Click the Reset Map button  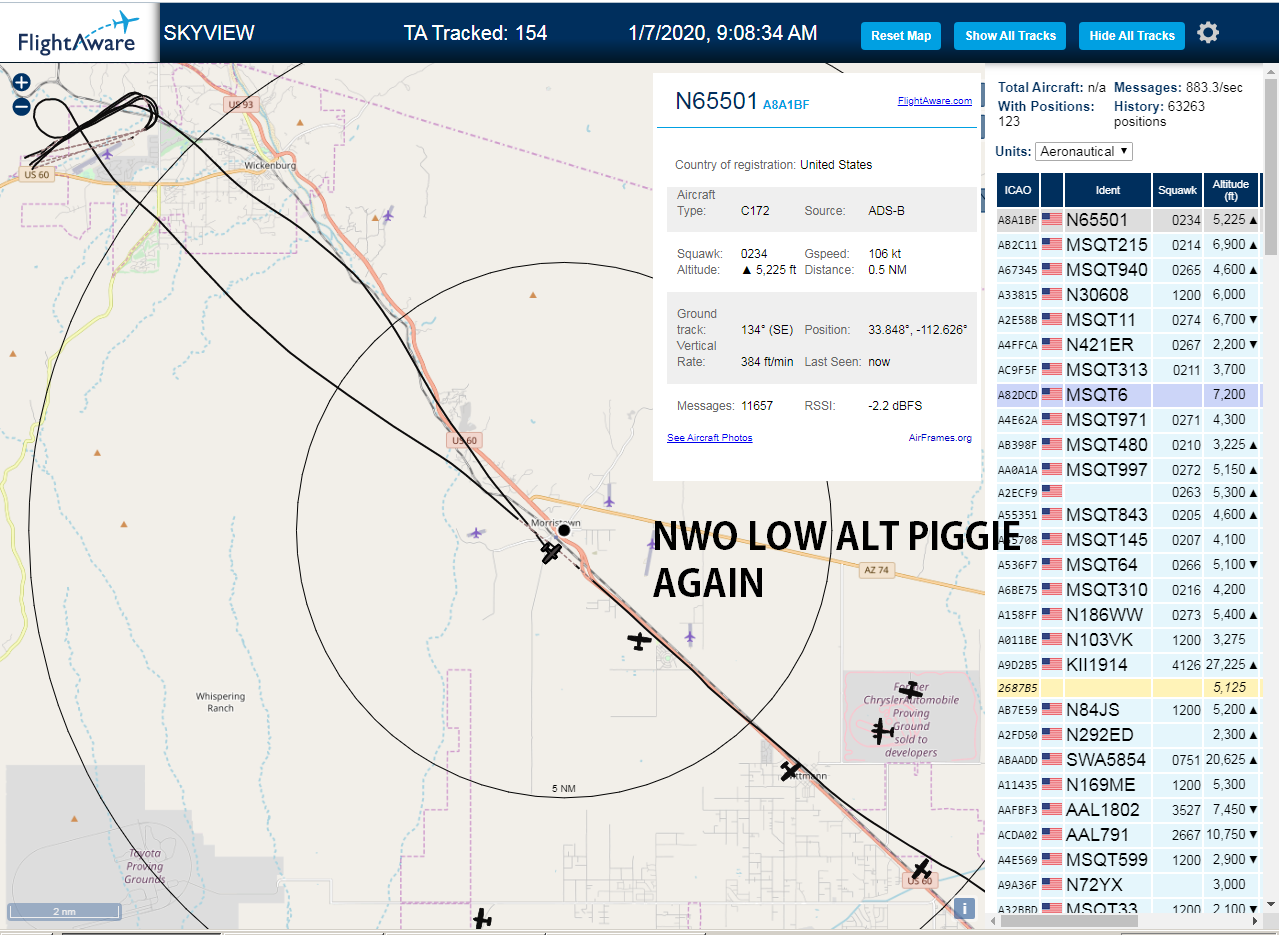[900, 35]
